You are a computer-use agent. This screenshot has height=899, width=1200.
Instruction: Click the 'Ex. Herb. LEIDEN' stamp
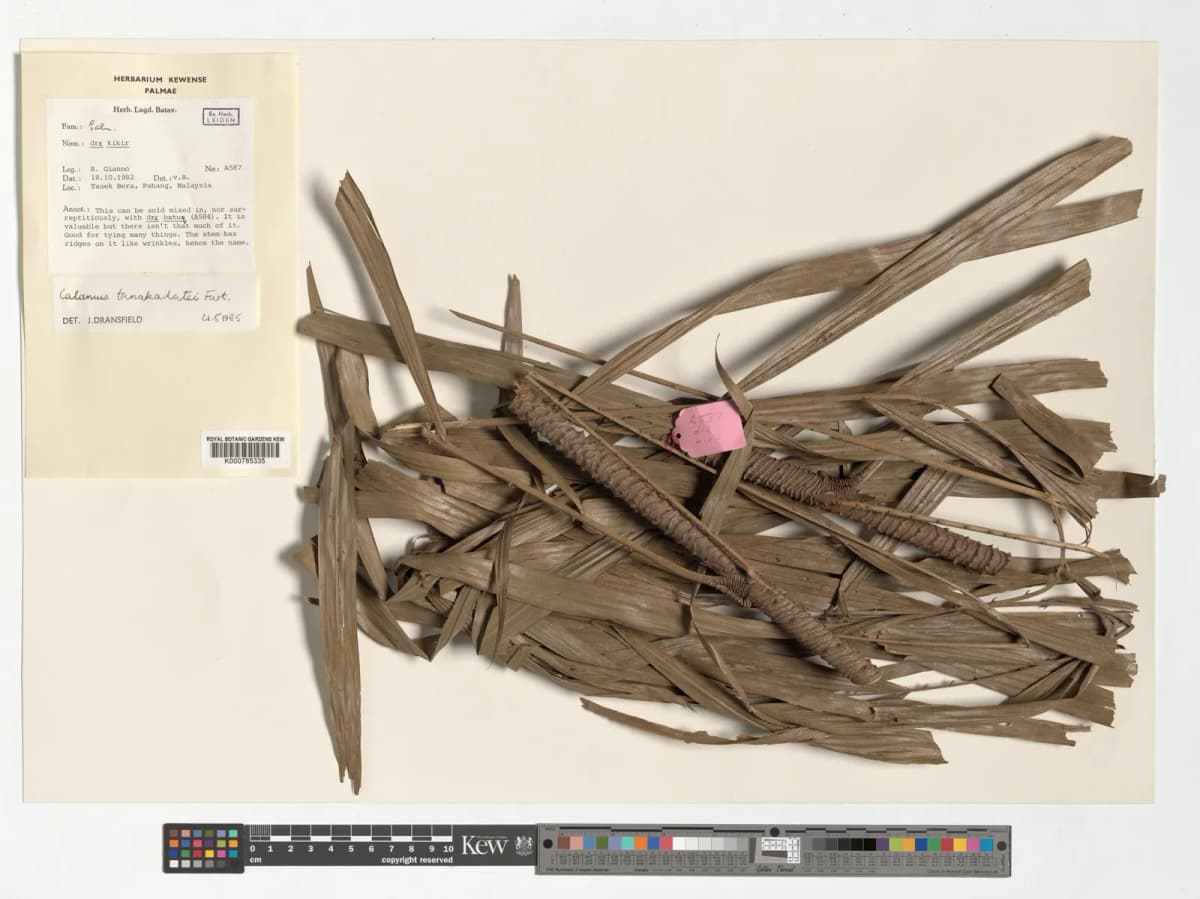(x=220, y=116)
